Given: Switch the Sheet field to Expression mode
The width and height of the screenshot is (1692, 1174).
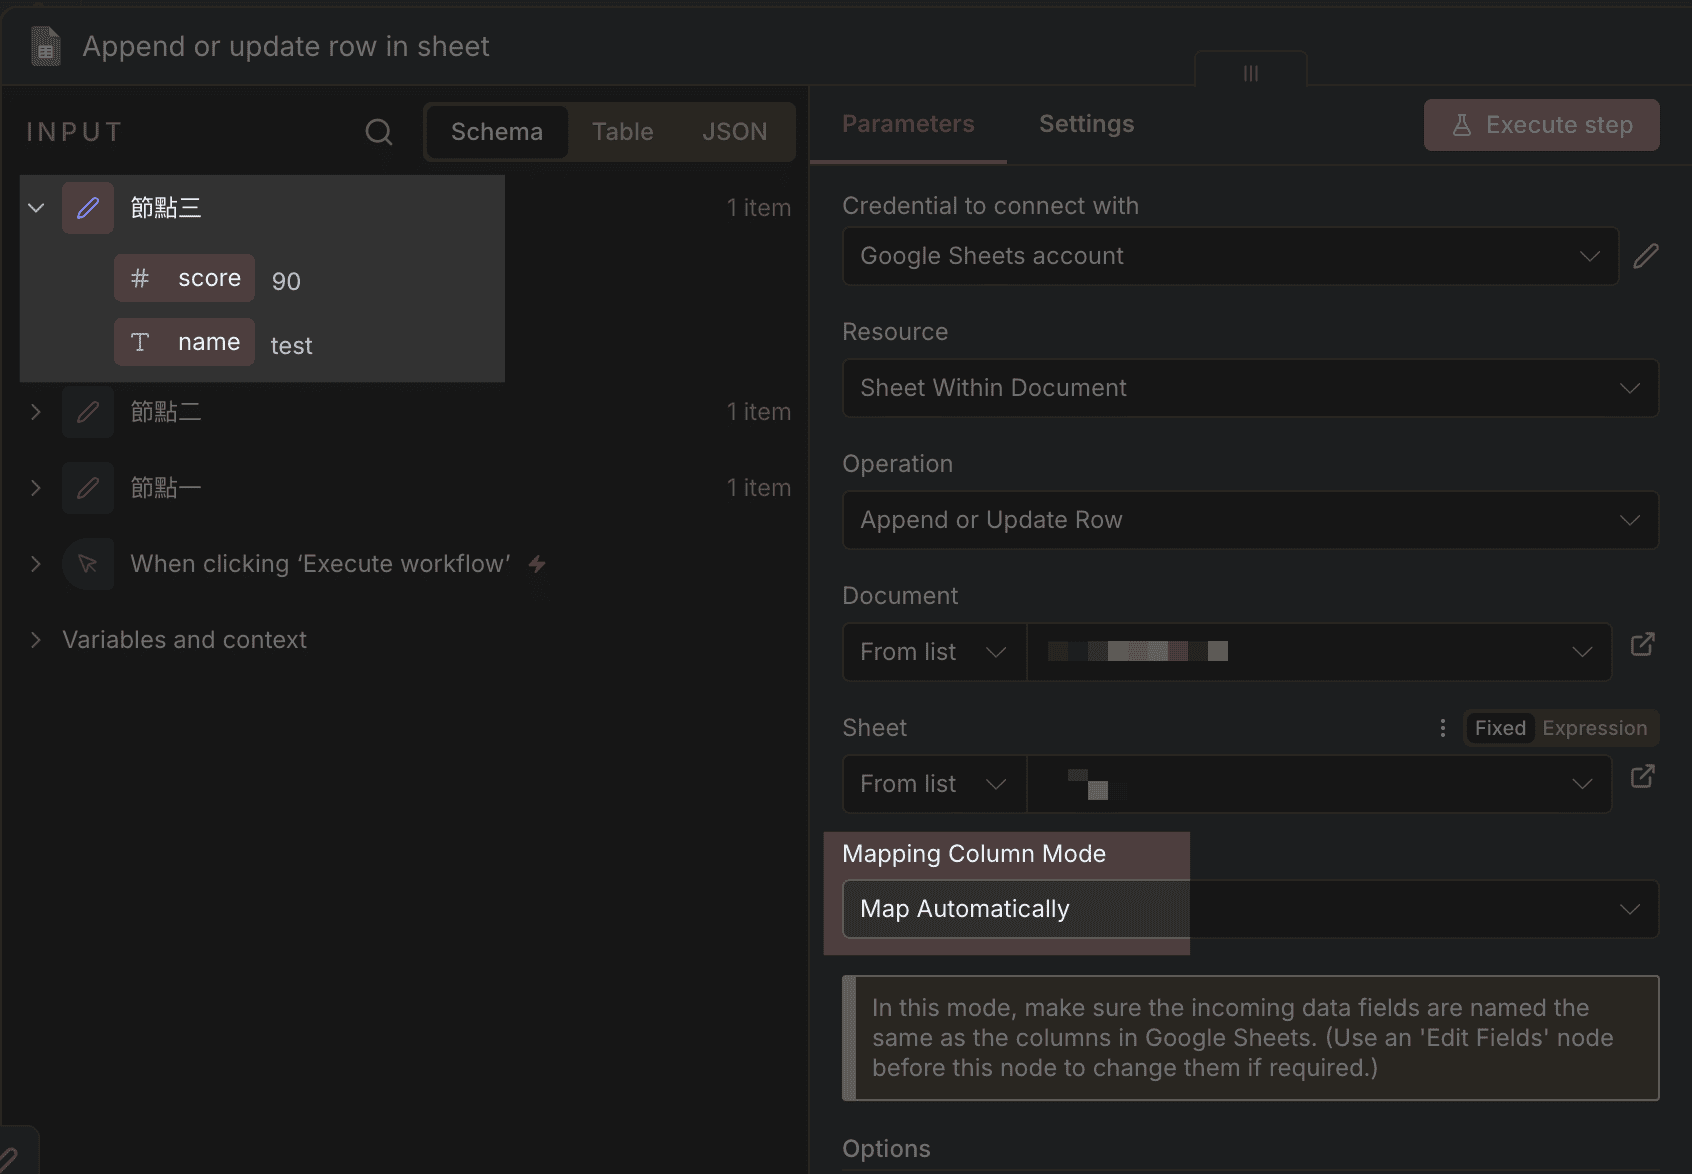Looking at the screenshot, I should pyautogui.click(x=1594, y=728).
